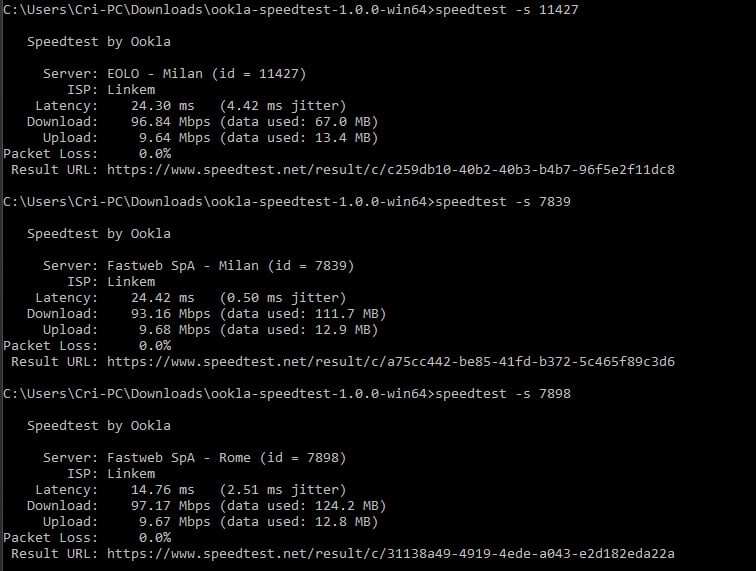Click the 9.64 Mbps upload value
The width and height of the screenshot is (756, 571).
coord(175,137)
